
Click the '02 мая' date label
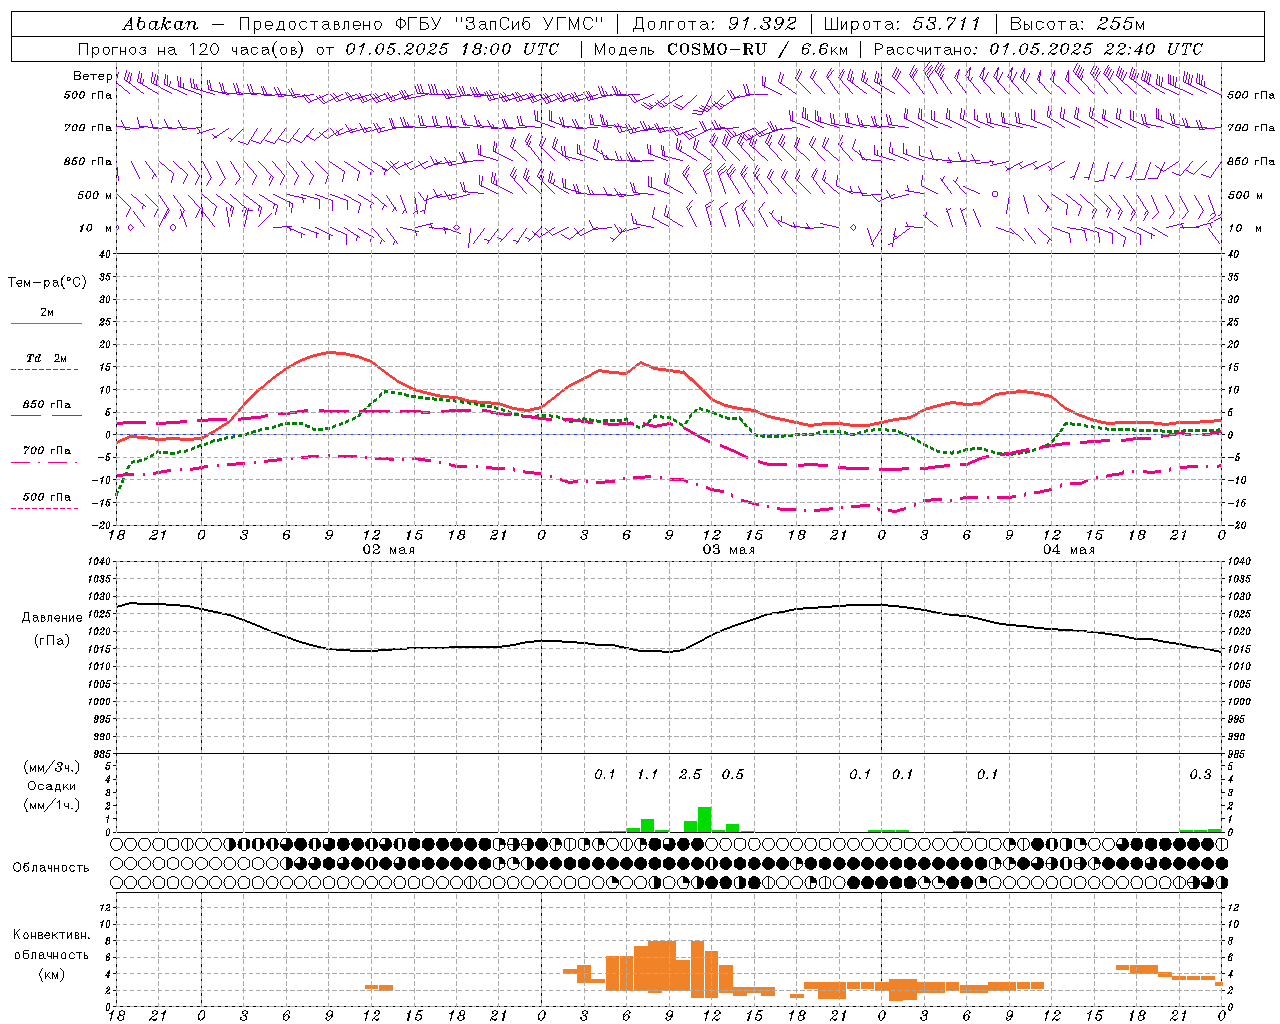coord(388,550)
